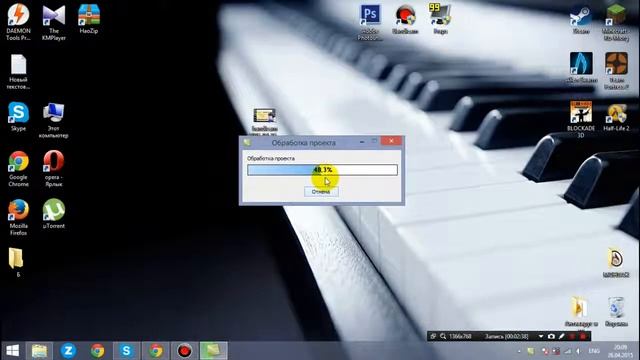This screenshot has width=640, height=360.
Task: Cancel processing with the Отмена button
Action: (x=321, y=191)
